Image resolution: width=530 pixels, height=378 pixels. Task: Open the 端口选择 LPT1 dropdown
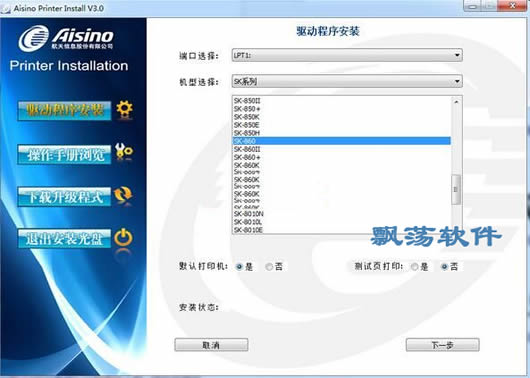(347, 55)
